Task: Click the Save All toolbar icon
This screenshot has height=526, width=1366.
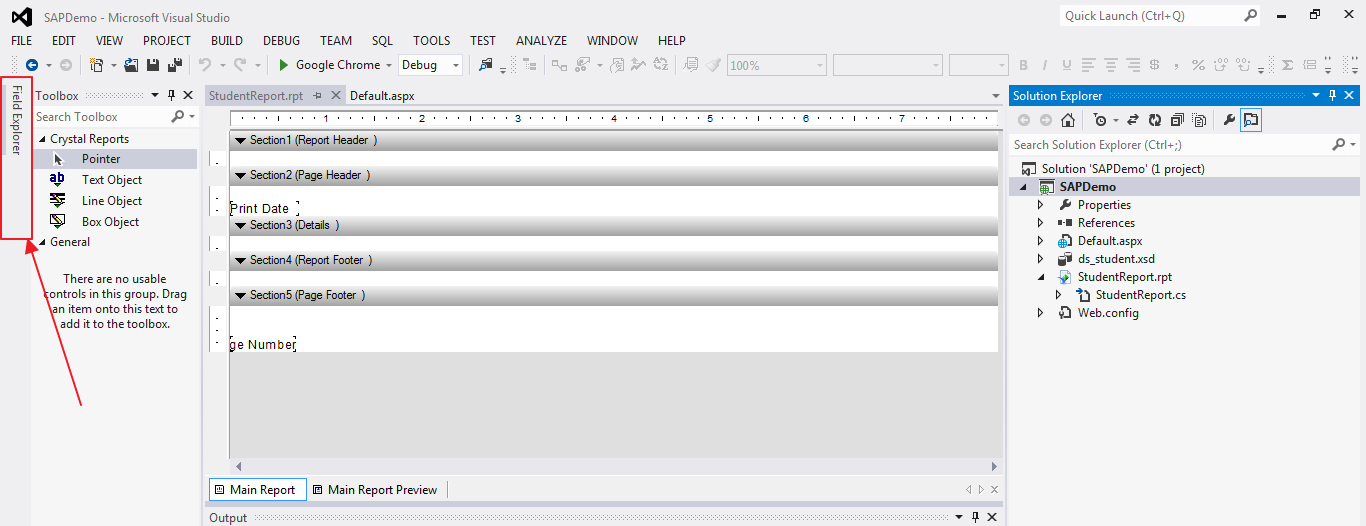Action: point(175,65)
